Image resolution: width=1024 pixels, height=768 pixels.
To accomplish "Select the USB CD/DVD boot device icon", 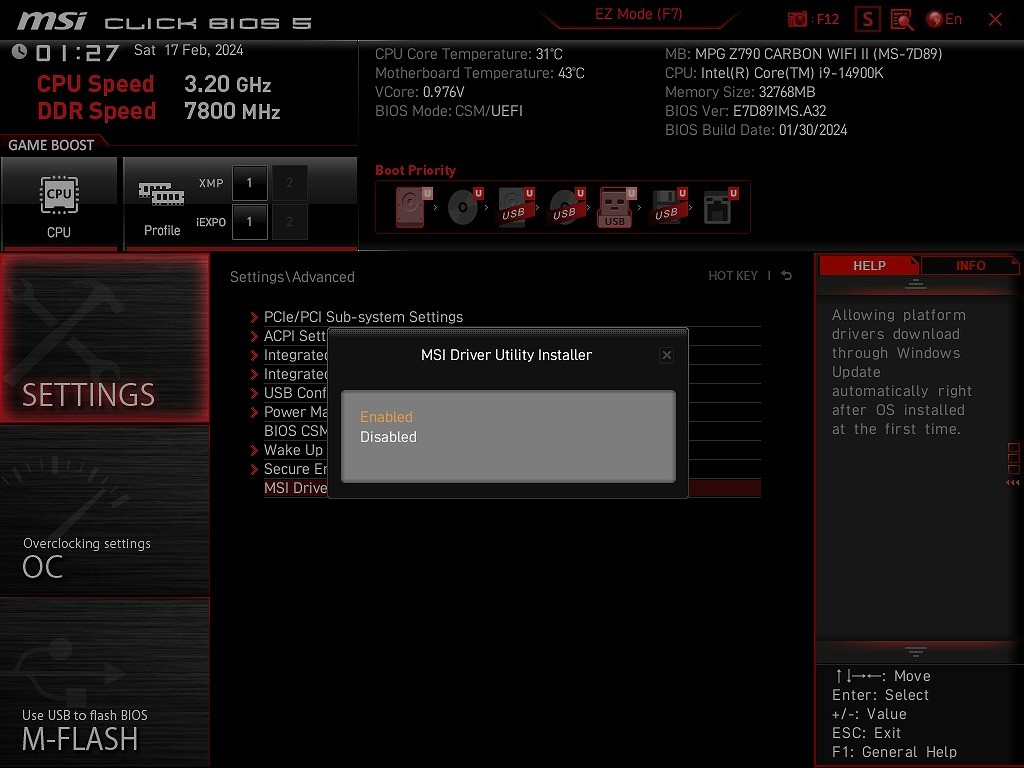I will pyautogui.click(x=567, y=207).
